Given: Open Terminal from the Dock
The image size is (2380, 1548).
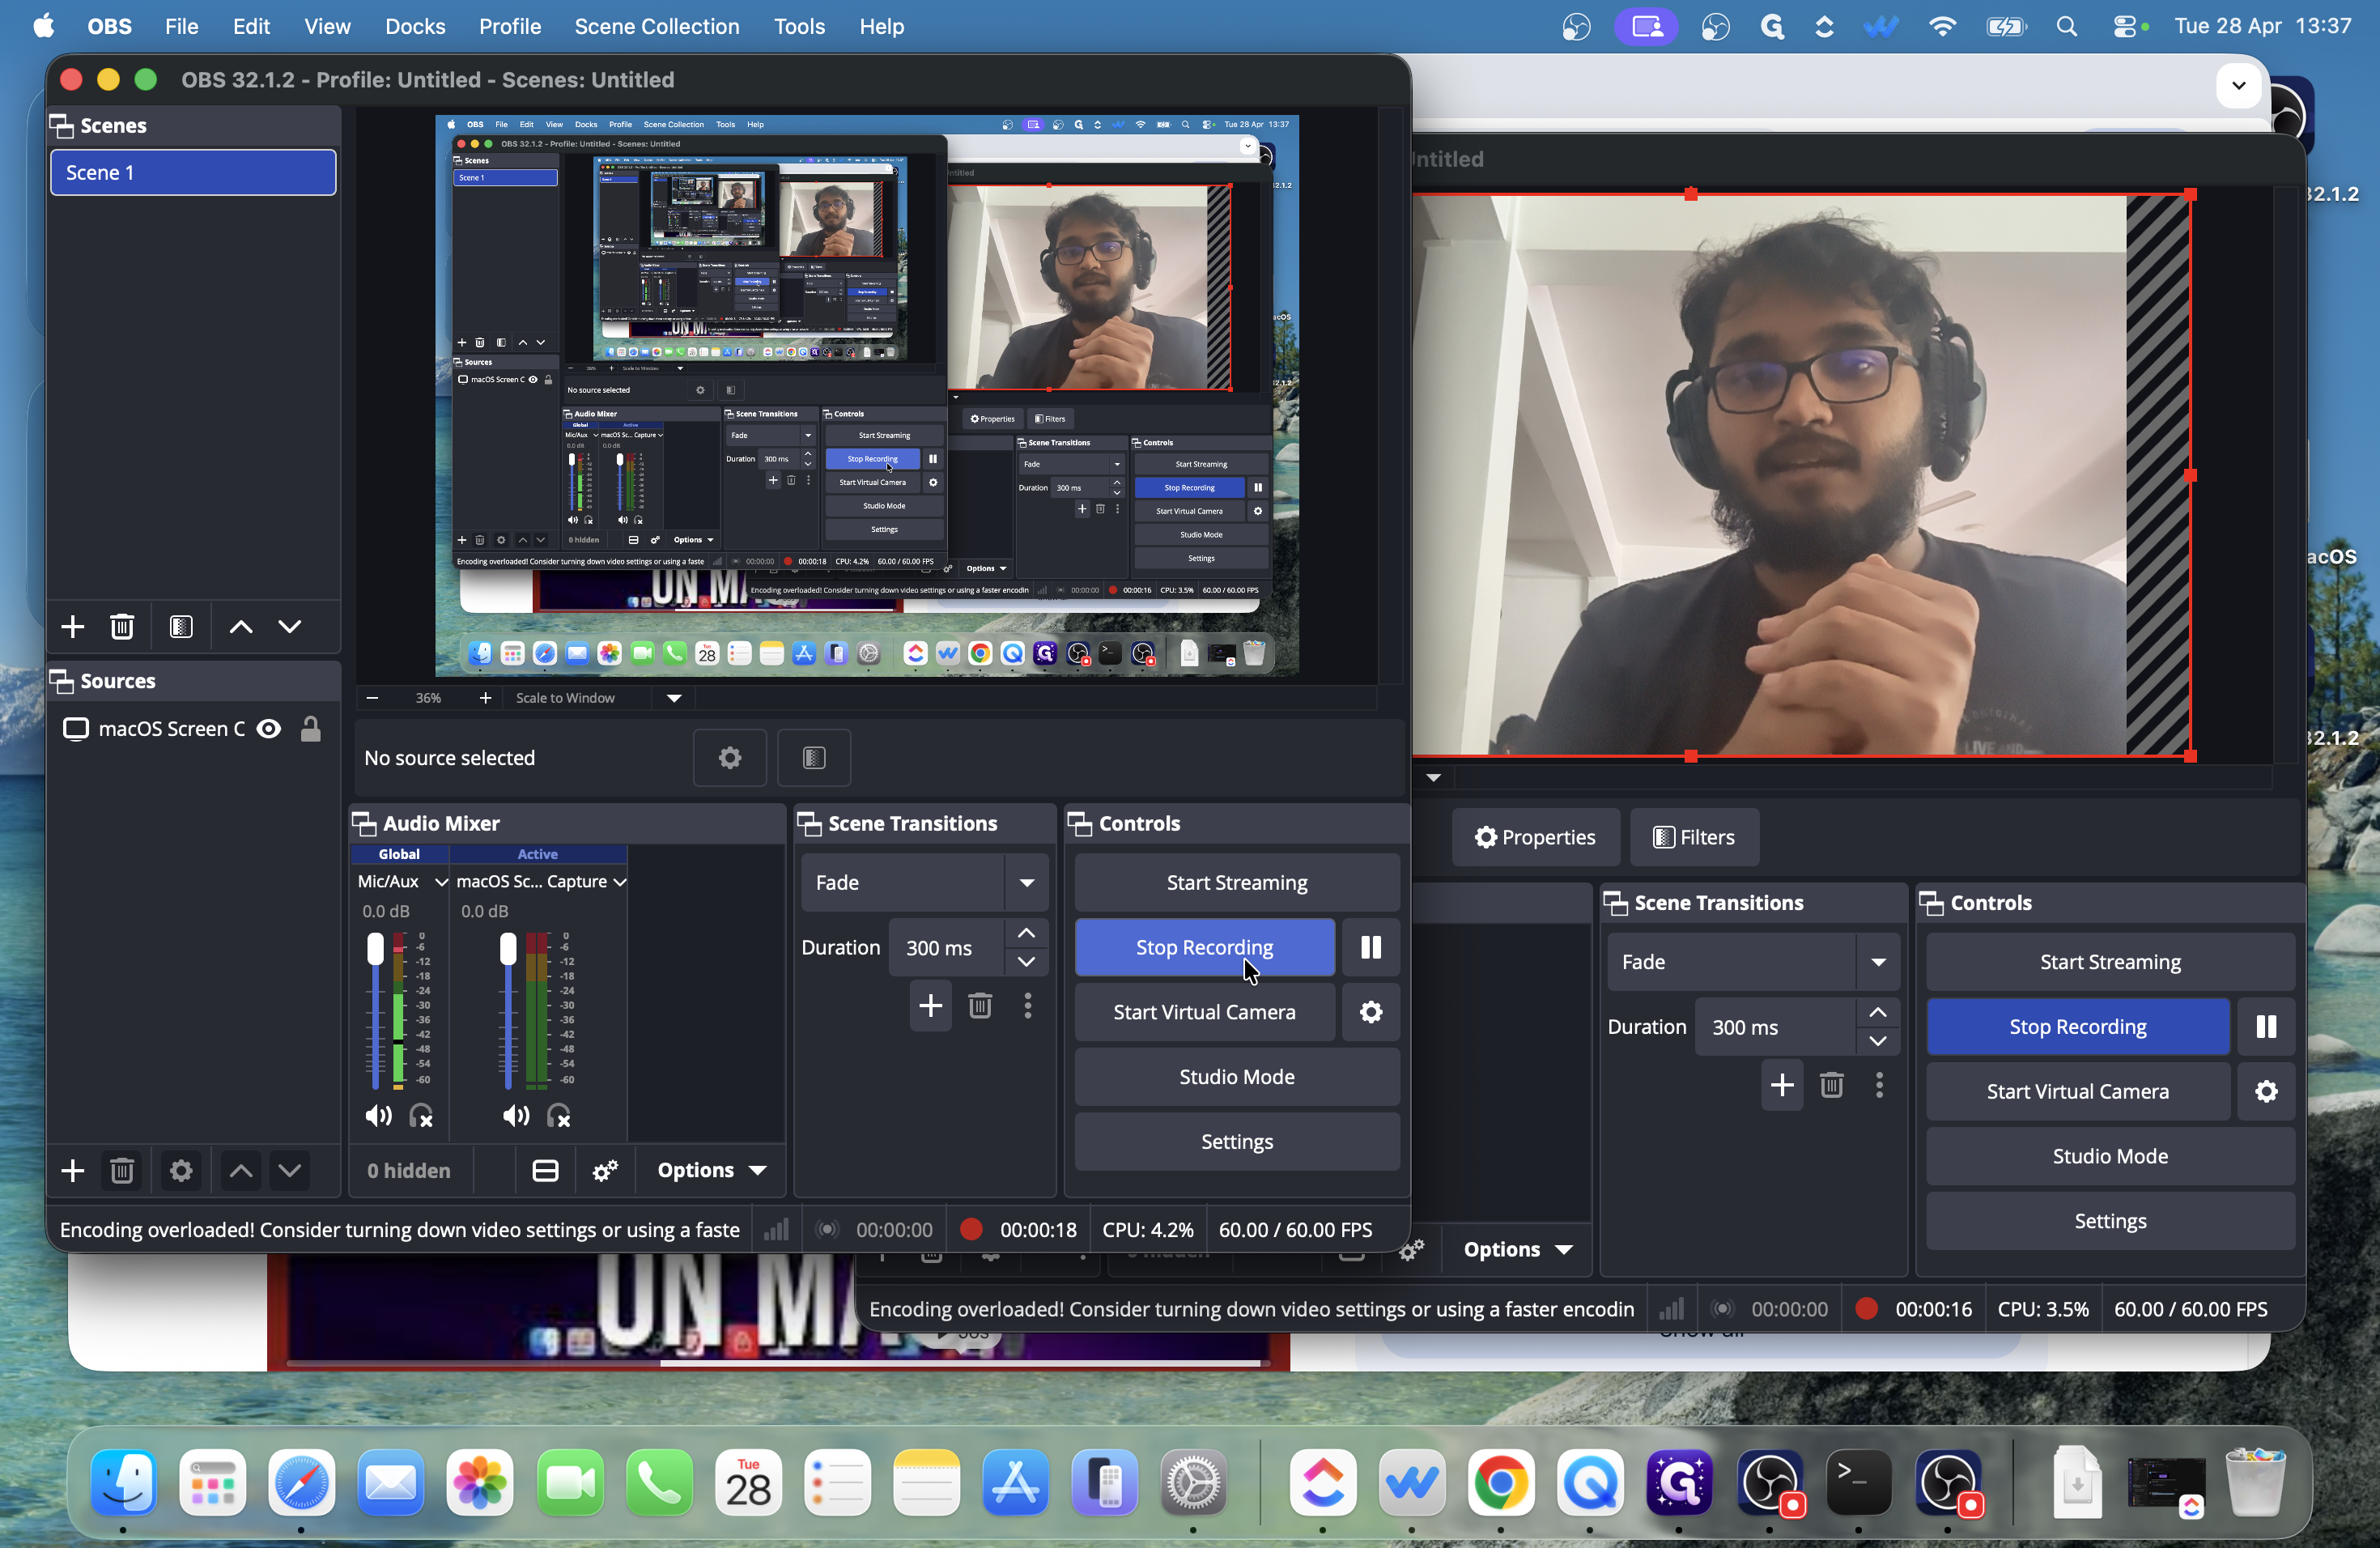Looking at the screenshot, I should [x=1859, y=1483].
